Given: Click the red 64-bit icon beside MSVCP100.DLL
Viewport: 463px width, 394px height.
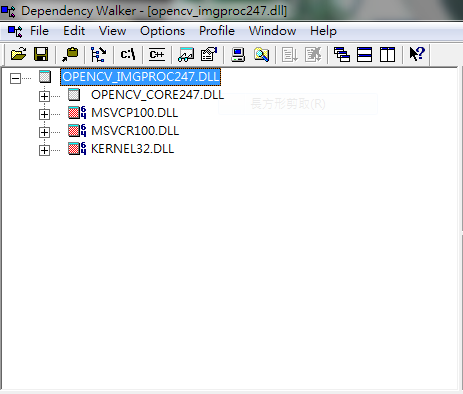Looking at the screenshot, I should click(77, 113).
